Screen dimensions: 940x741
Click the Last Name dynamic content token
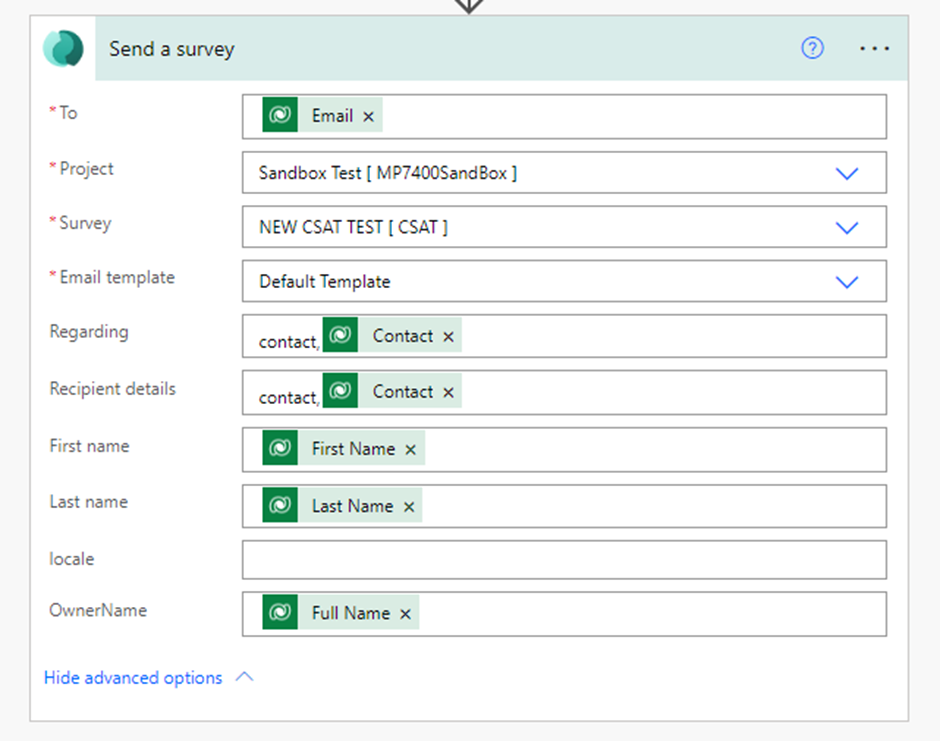[352, 505]
